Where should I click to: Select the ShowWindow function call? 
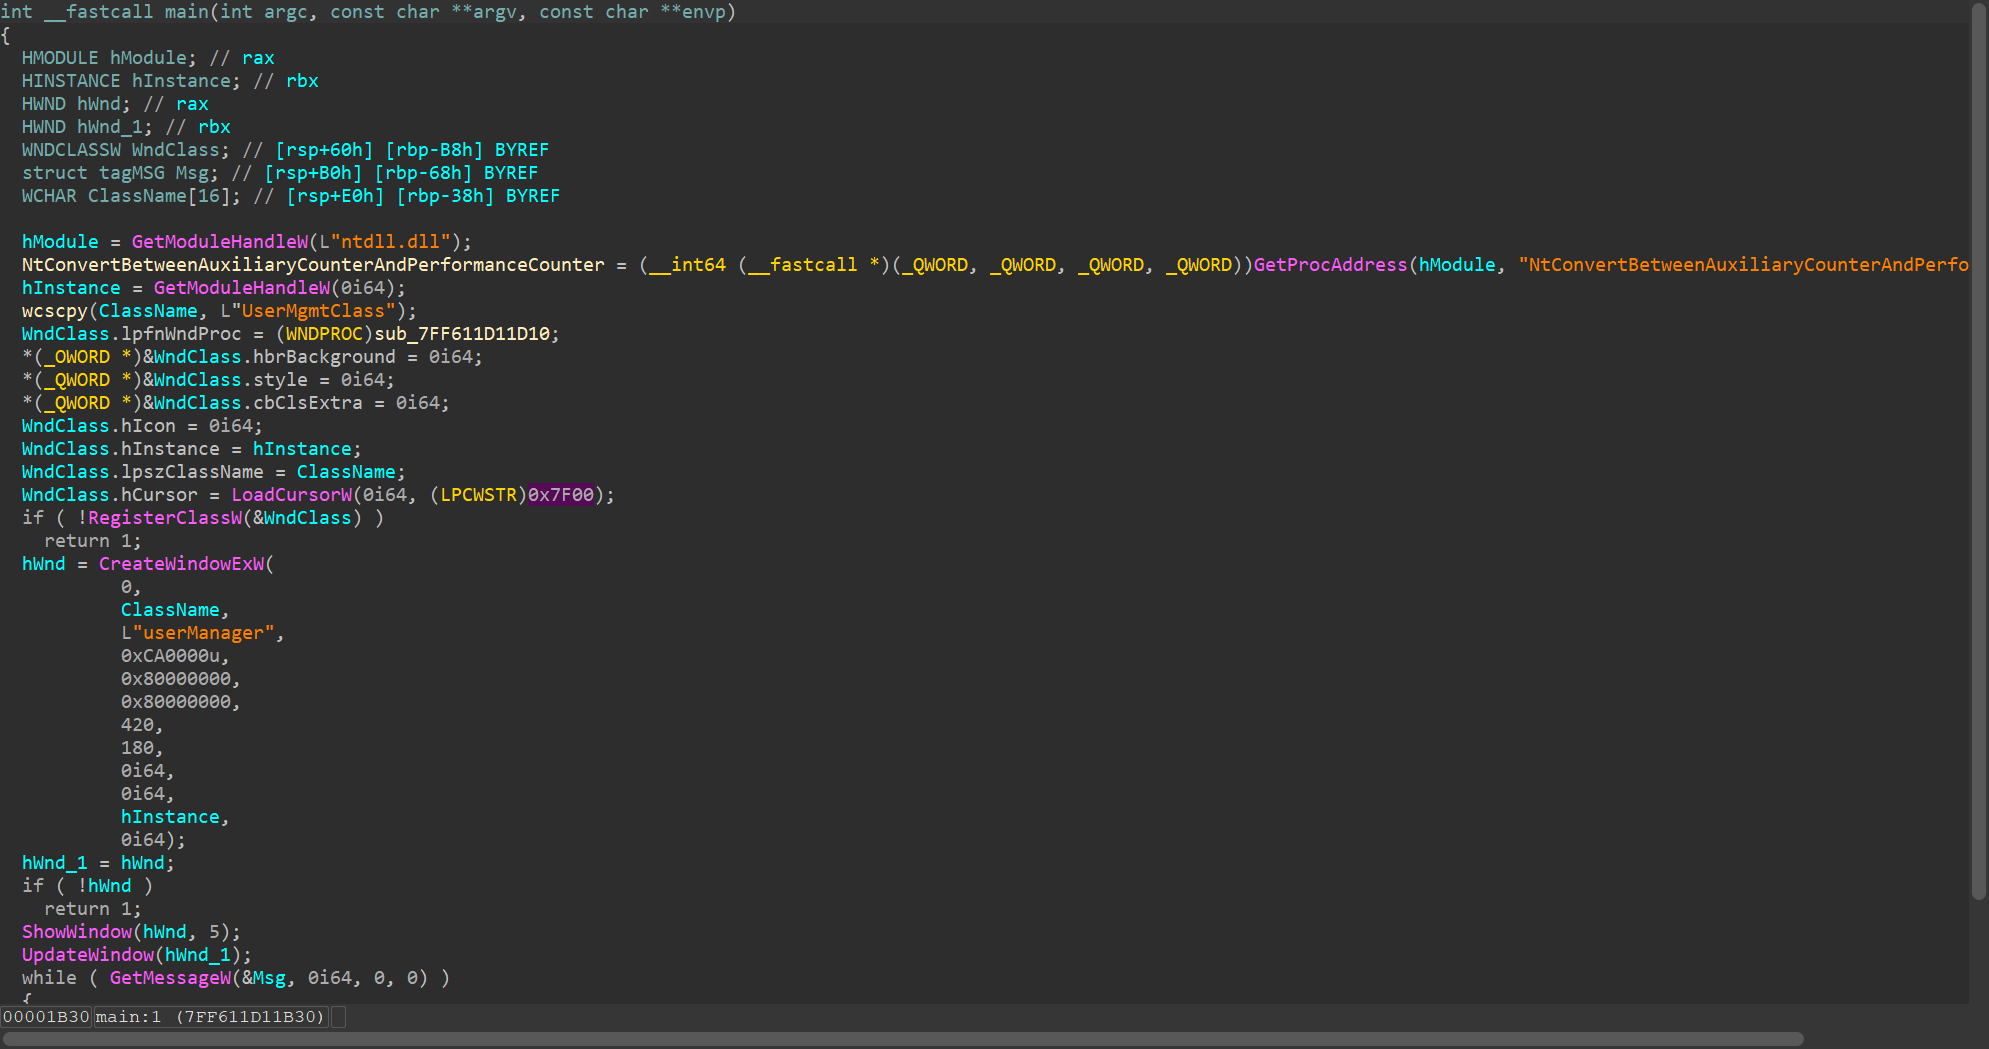pos(77,932)
